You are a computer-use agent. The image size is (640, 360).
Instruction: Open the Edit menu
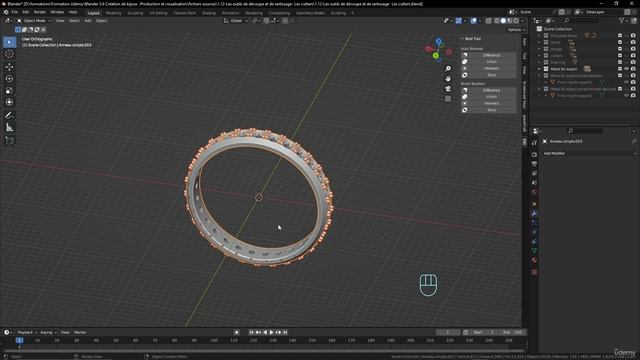click(x=26, y=12)
